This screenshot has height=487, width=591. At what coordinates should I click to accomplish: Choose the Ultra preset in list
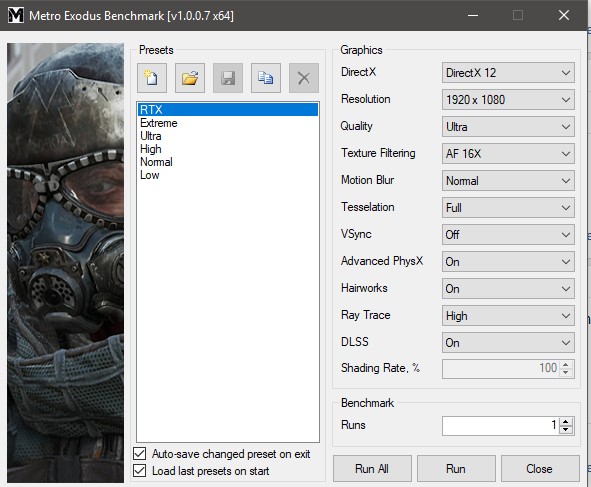coord(228,136)
